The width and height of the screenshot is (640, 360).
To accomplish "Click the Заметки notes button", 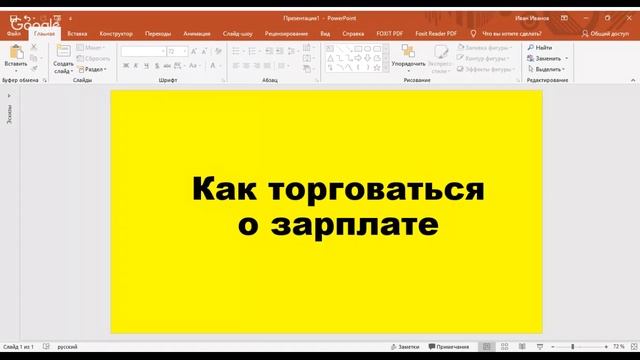I will click(x=405, y=347).
